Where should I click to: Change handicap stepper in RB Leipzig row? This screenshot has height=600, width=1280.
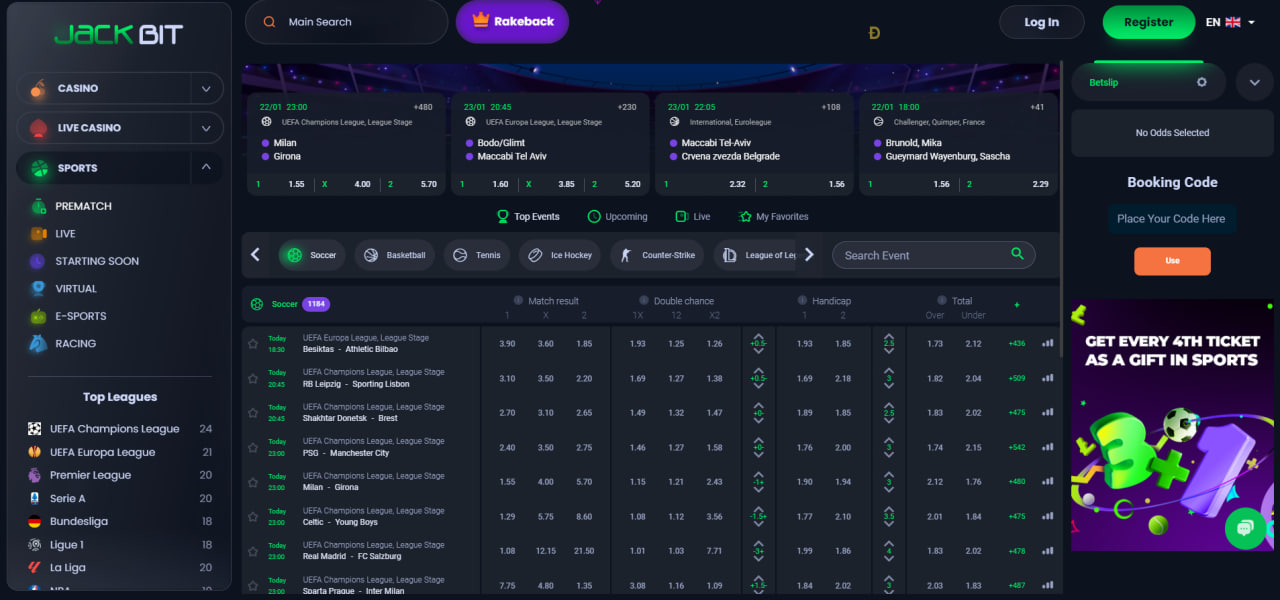[x=758, y=378]
